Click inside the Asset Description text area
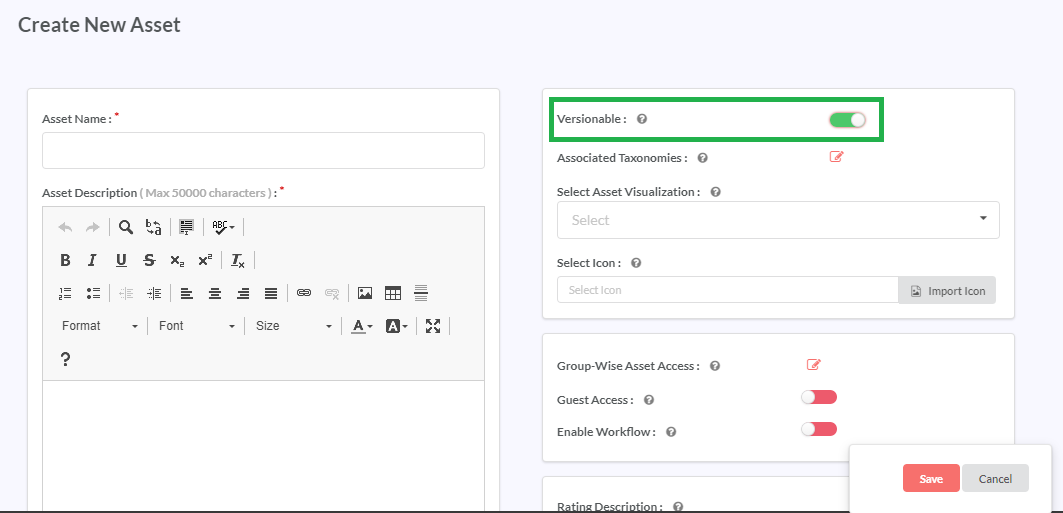 point(263,446)
